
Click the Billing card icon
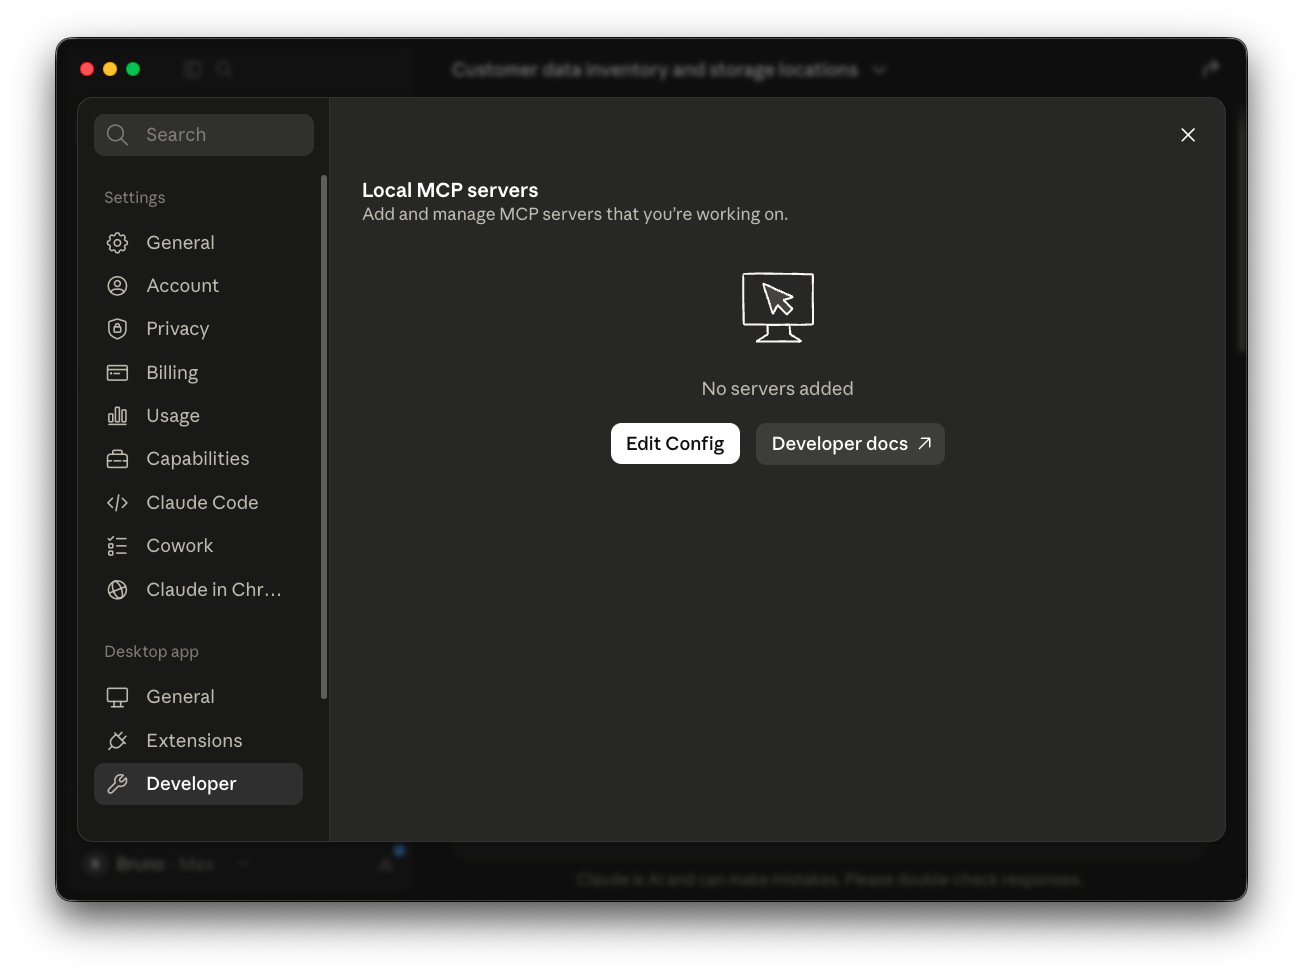pos(117,373)
